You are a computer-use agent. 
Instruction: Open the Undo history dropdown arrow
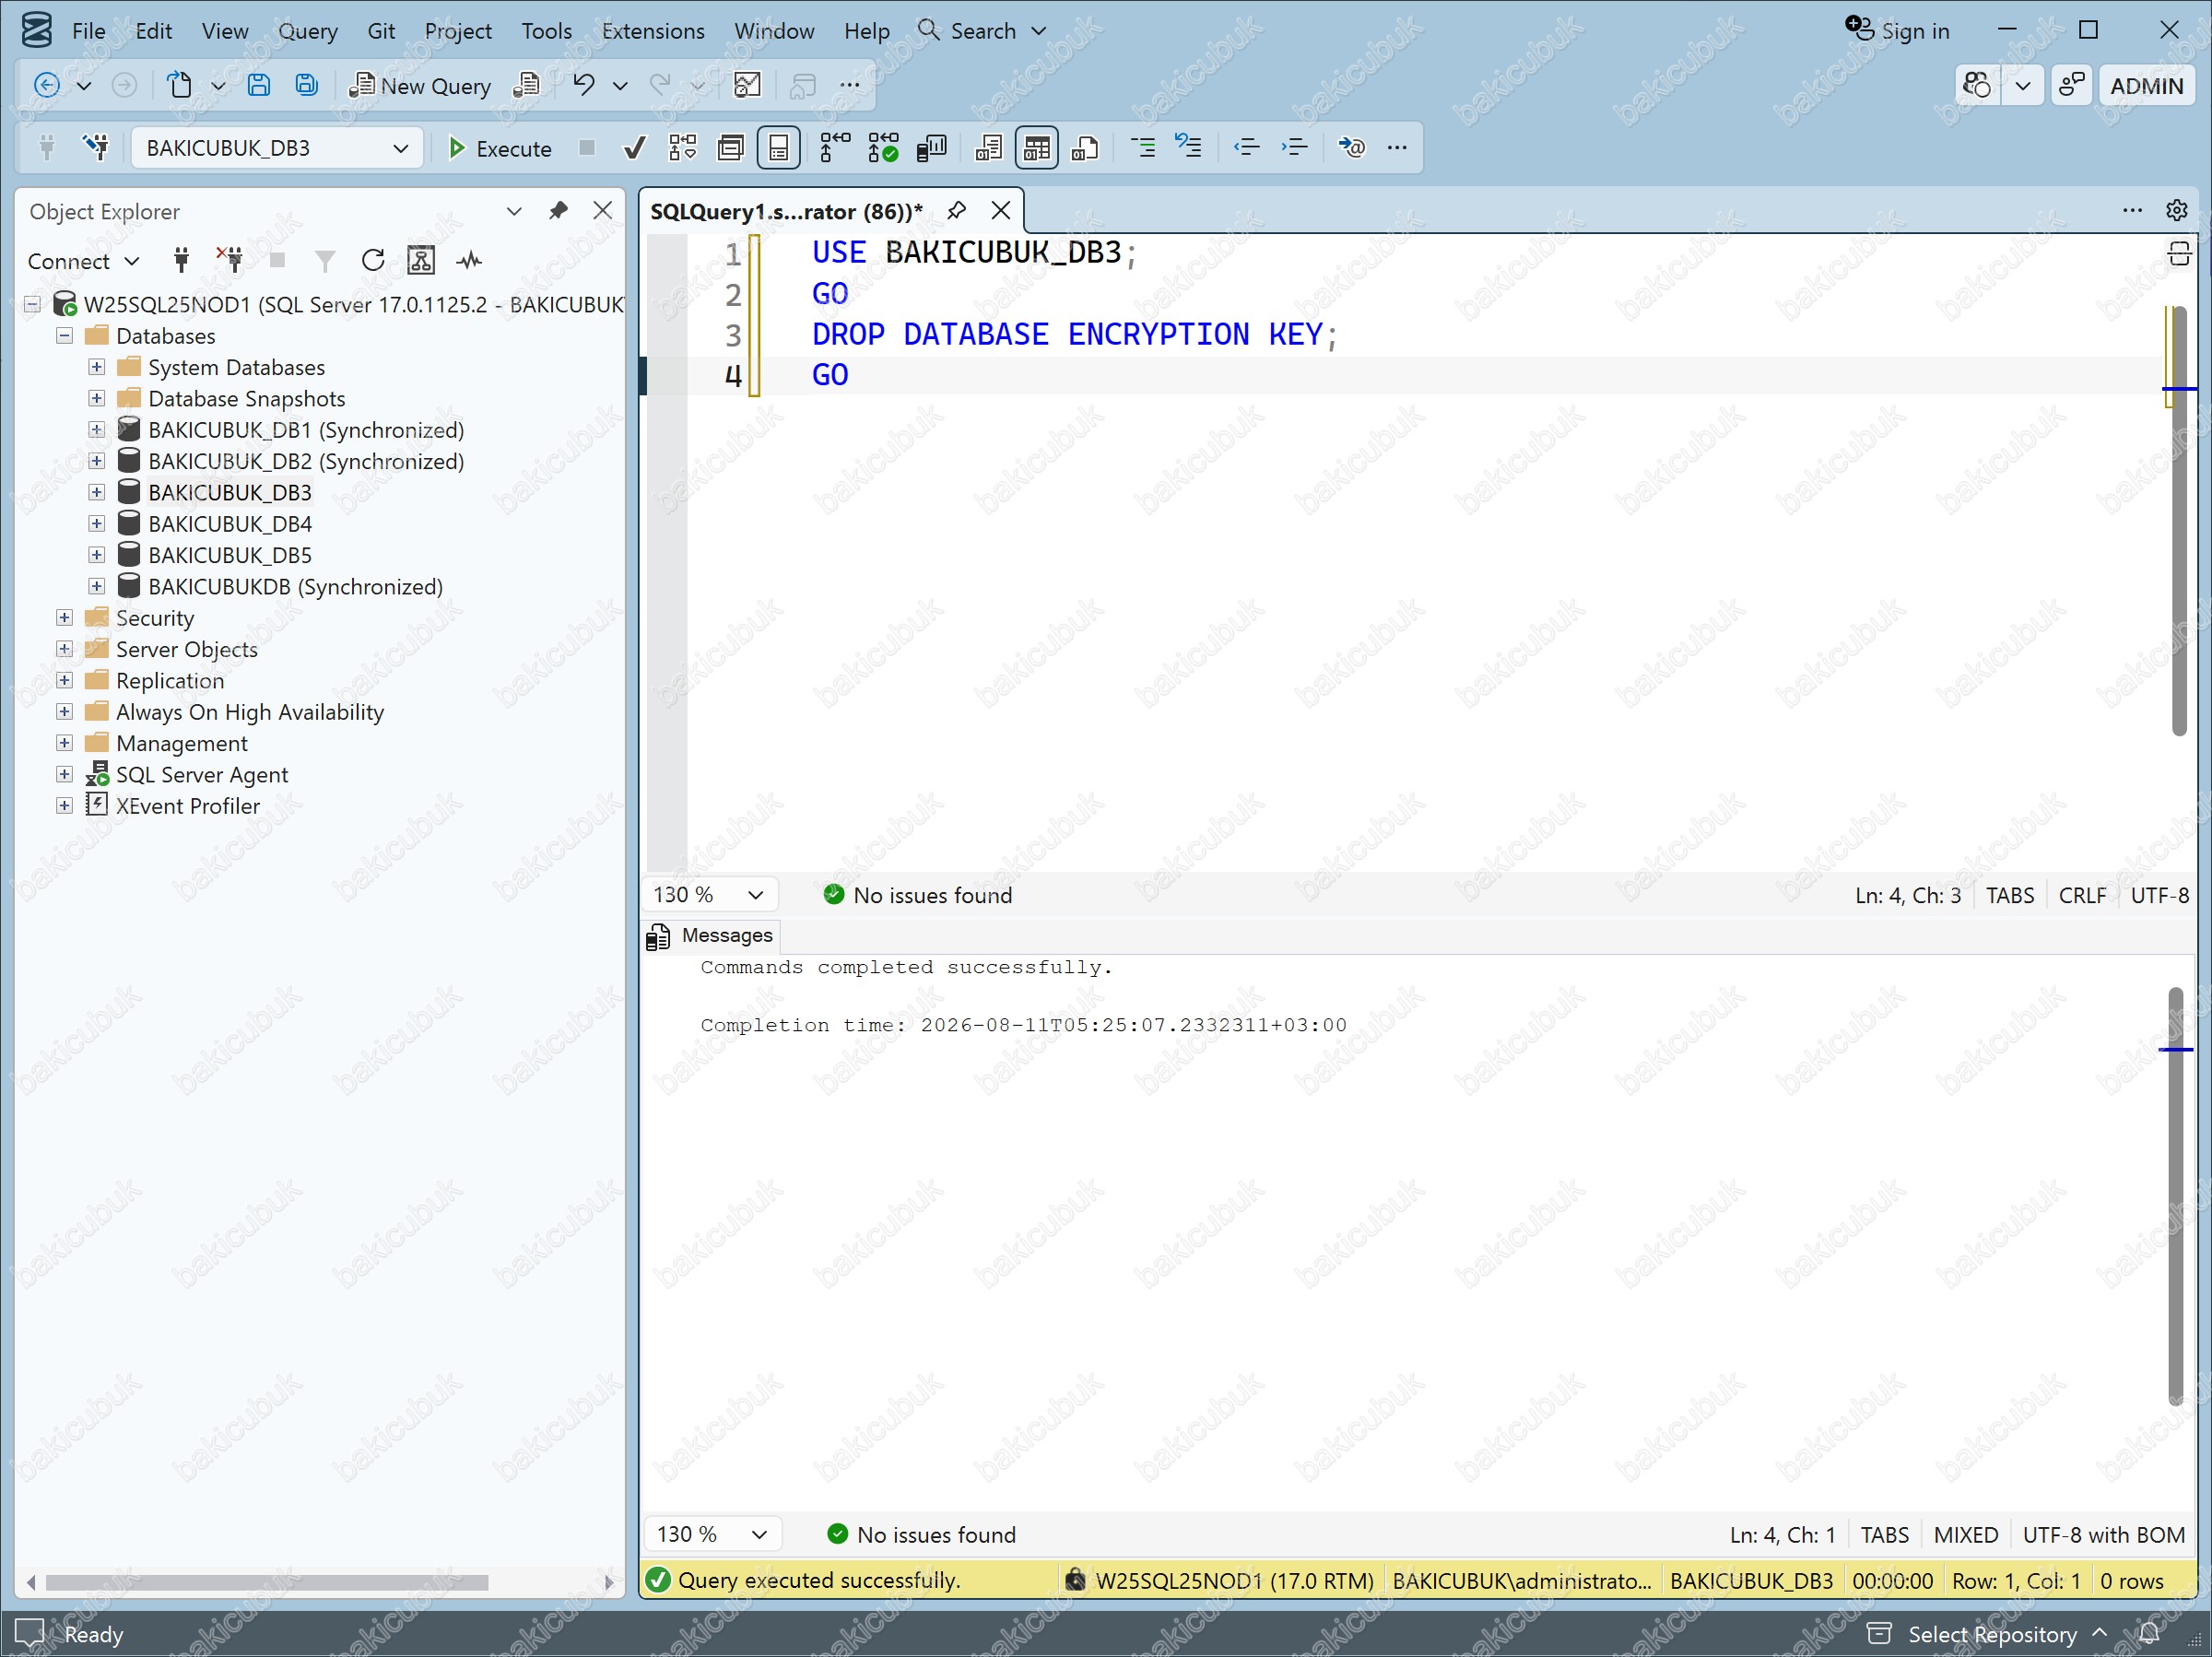(x=620, y=86)
